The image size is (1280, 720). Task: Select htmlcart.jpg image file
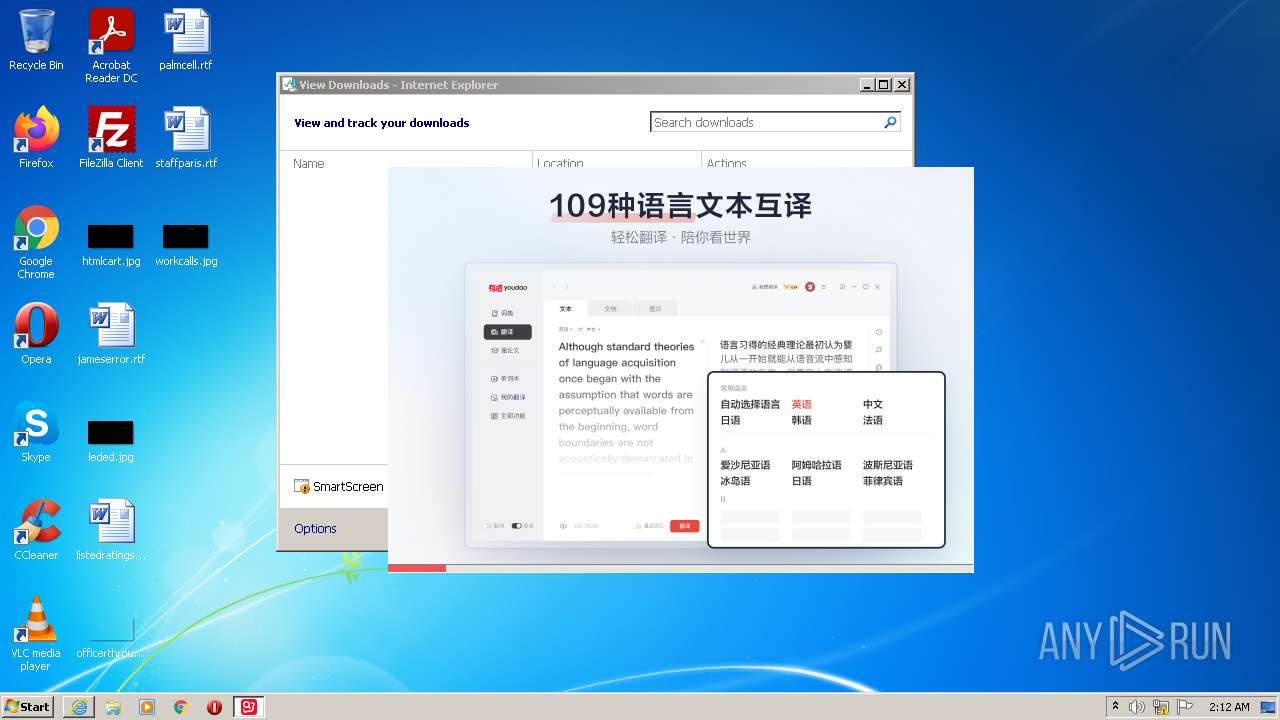(111, 246)
